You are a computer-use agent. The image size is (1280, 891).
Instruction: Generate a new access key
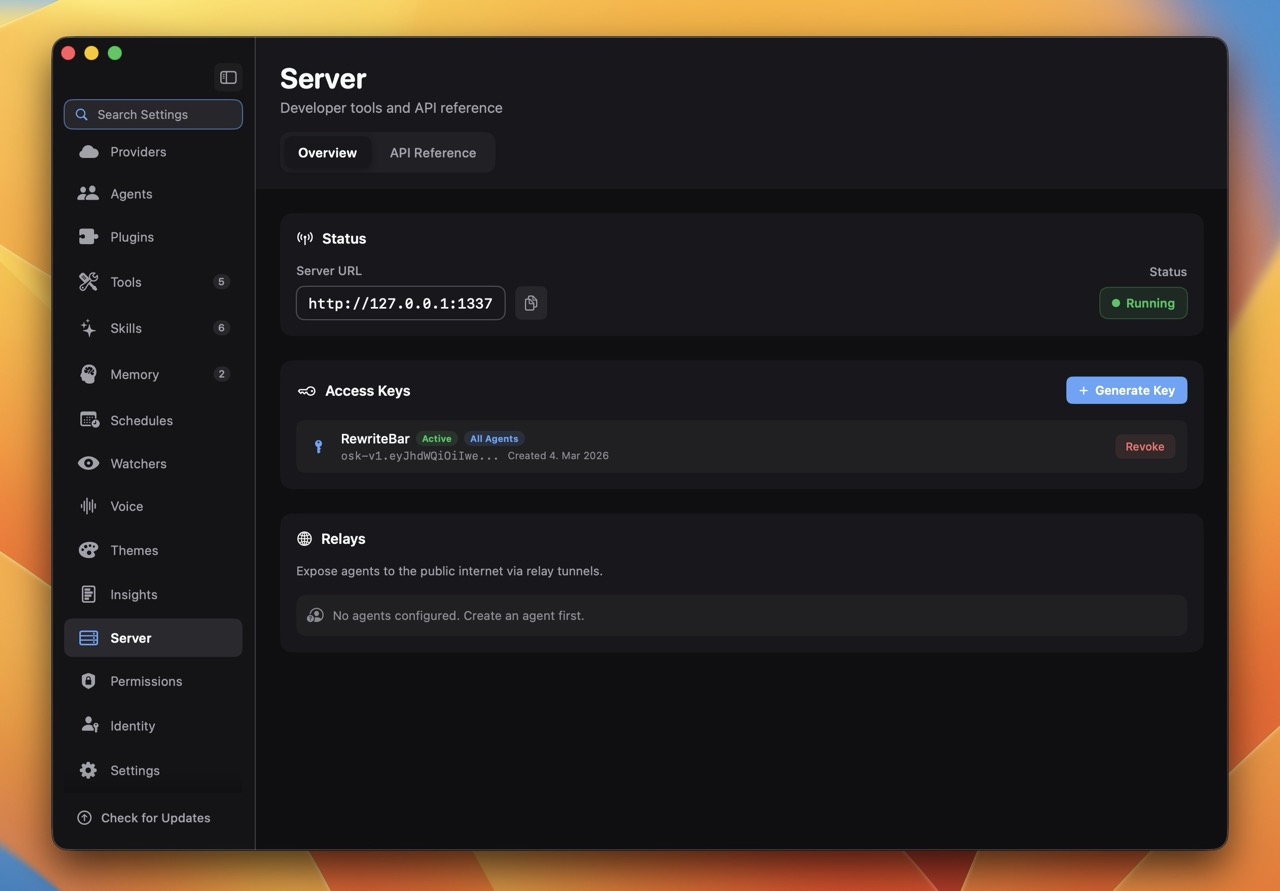tap(1126, 390)
